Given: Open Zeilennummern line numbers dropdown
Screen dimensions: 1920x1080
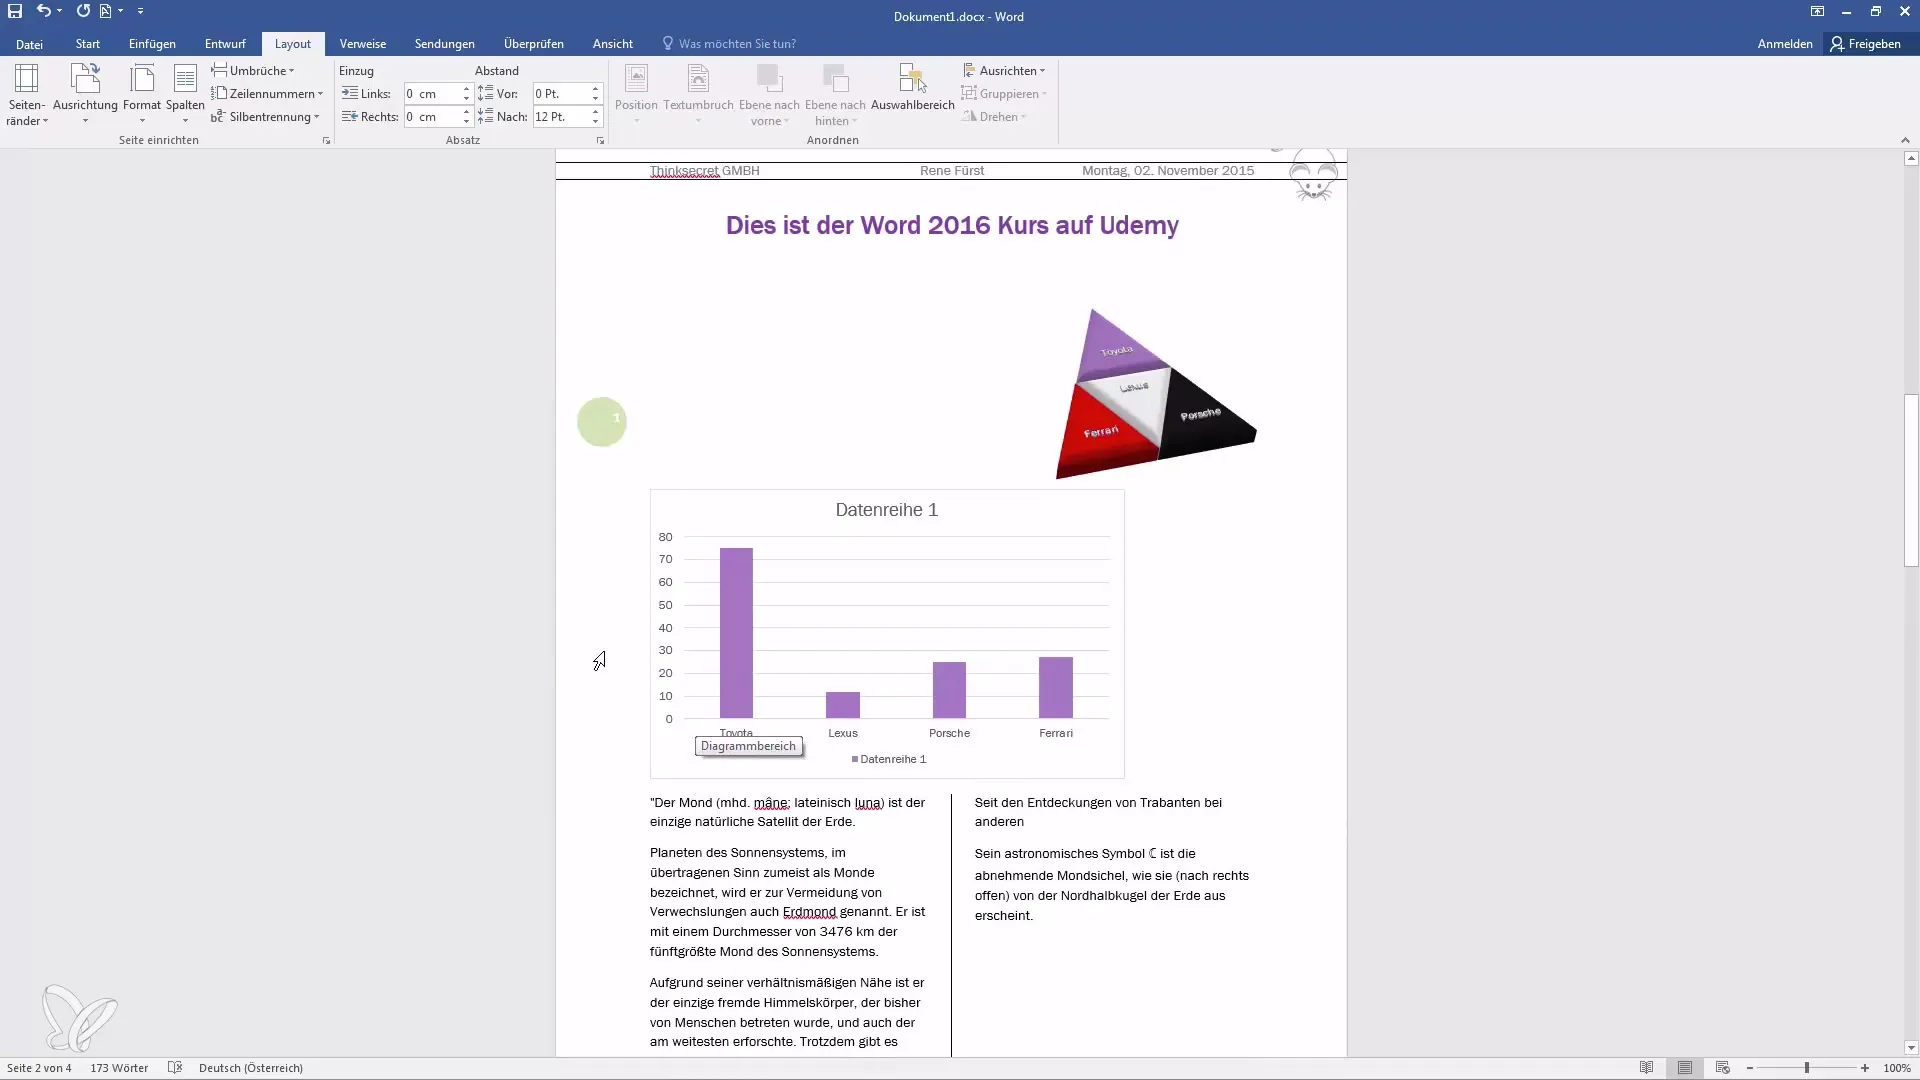Looking at the screenshot, I should click(x=267, y=94).
